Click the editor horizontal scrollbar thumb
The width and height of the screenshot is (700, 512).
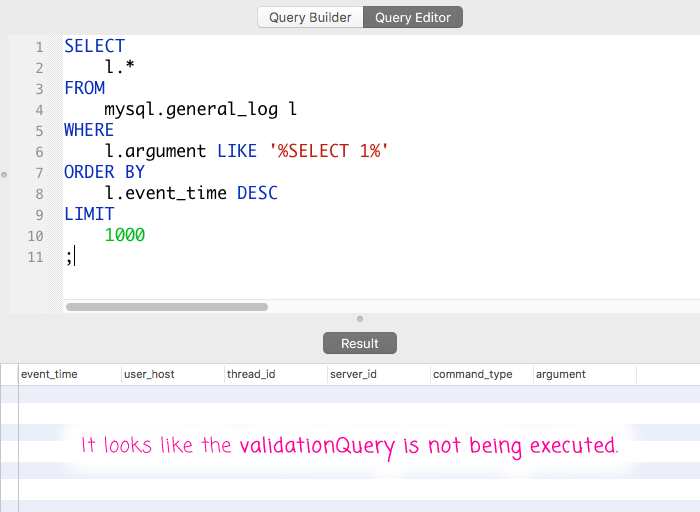point(167,307)
